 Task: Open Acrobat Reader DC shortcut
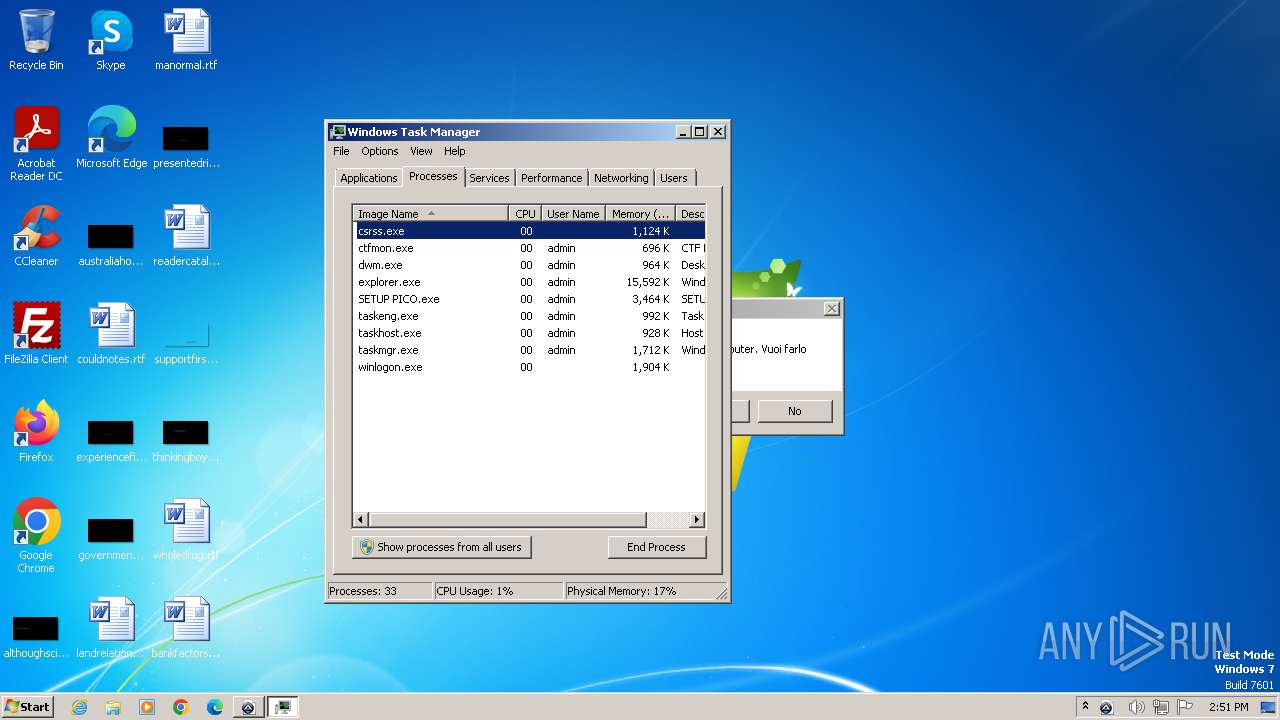click(36, 143)
